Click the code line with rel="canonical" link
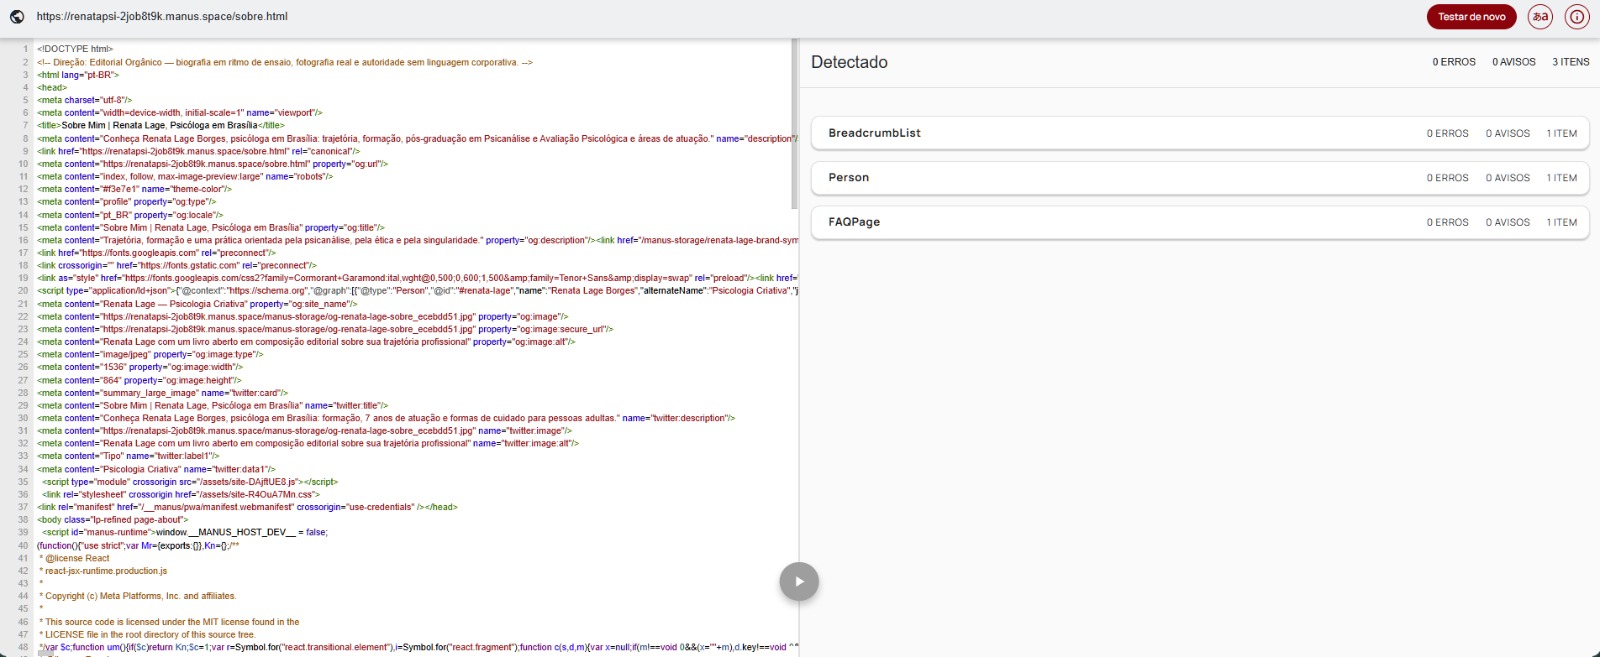 pyautogui.click(x=198, y=151)
